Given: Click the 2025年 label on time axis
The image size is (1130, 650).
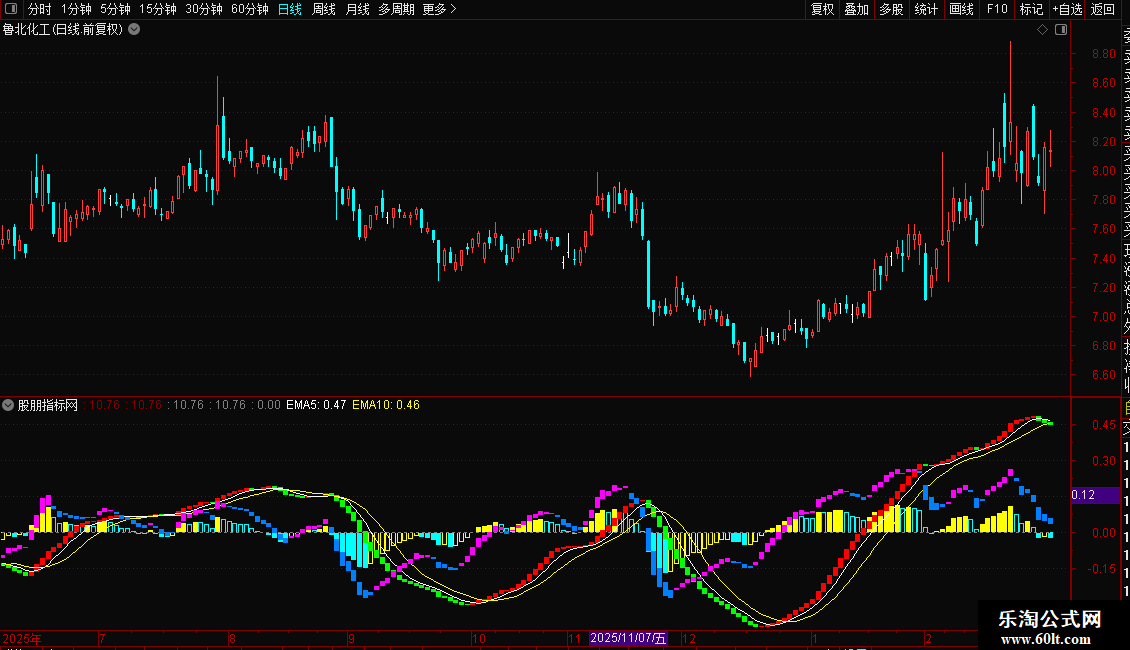Looking at the screenshot, I should pyautogui.click(x=22, y=638).
